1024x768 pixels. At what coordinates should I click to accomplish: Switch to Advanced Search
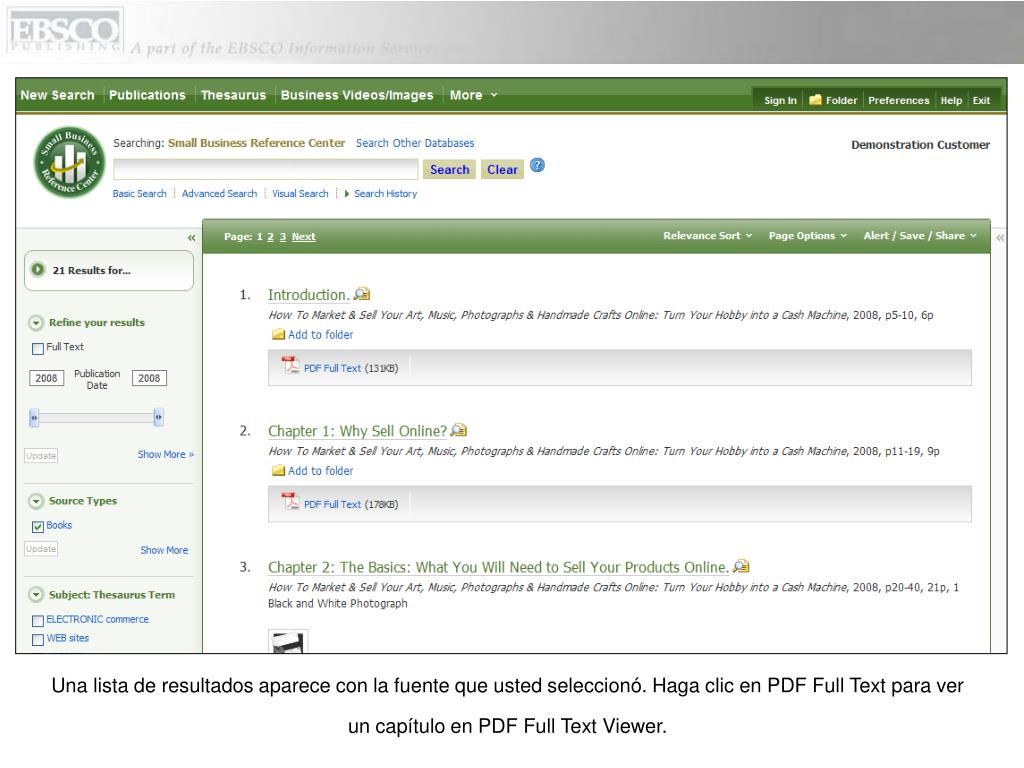pos(219,193)
